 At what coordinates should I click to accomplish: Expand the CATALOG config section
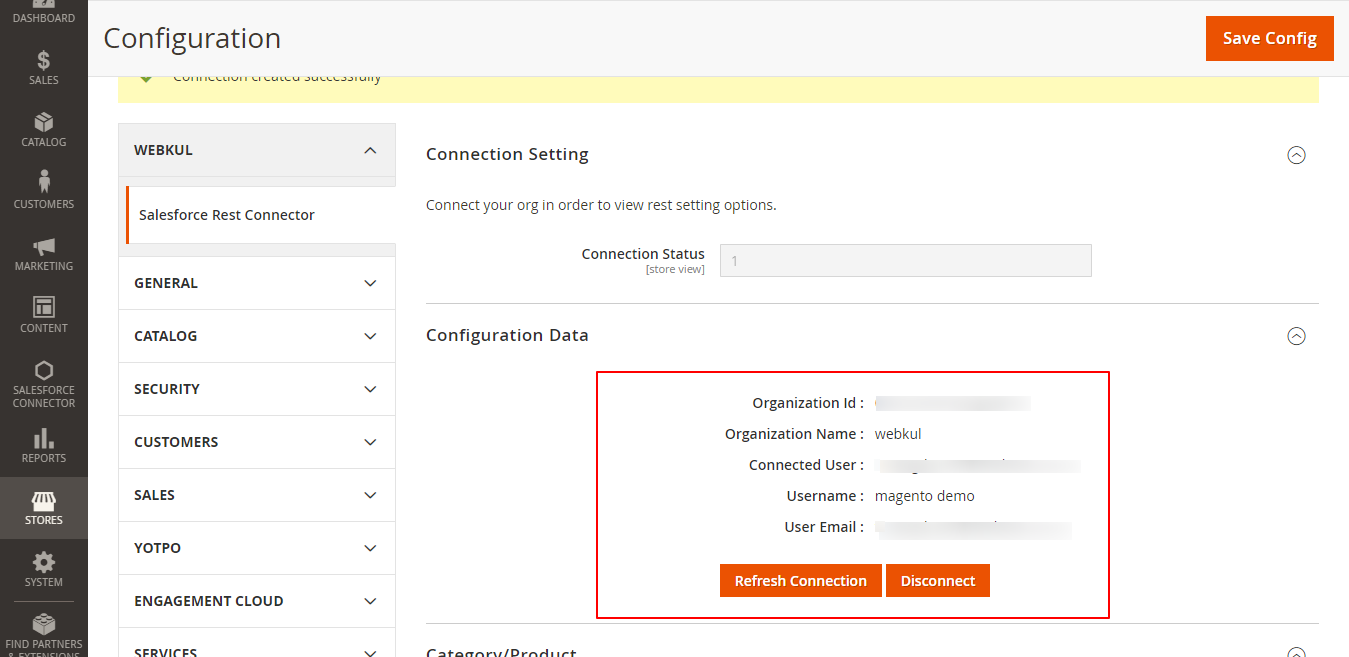coord(257,336)
